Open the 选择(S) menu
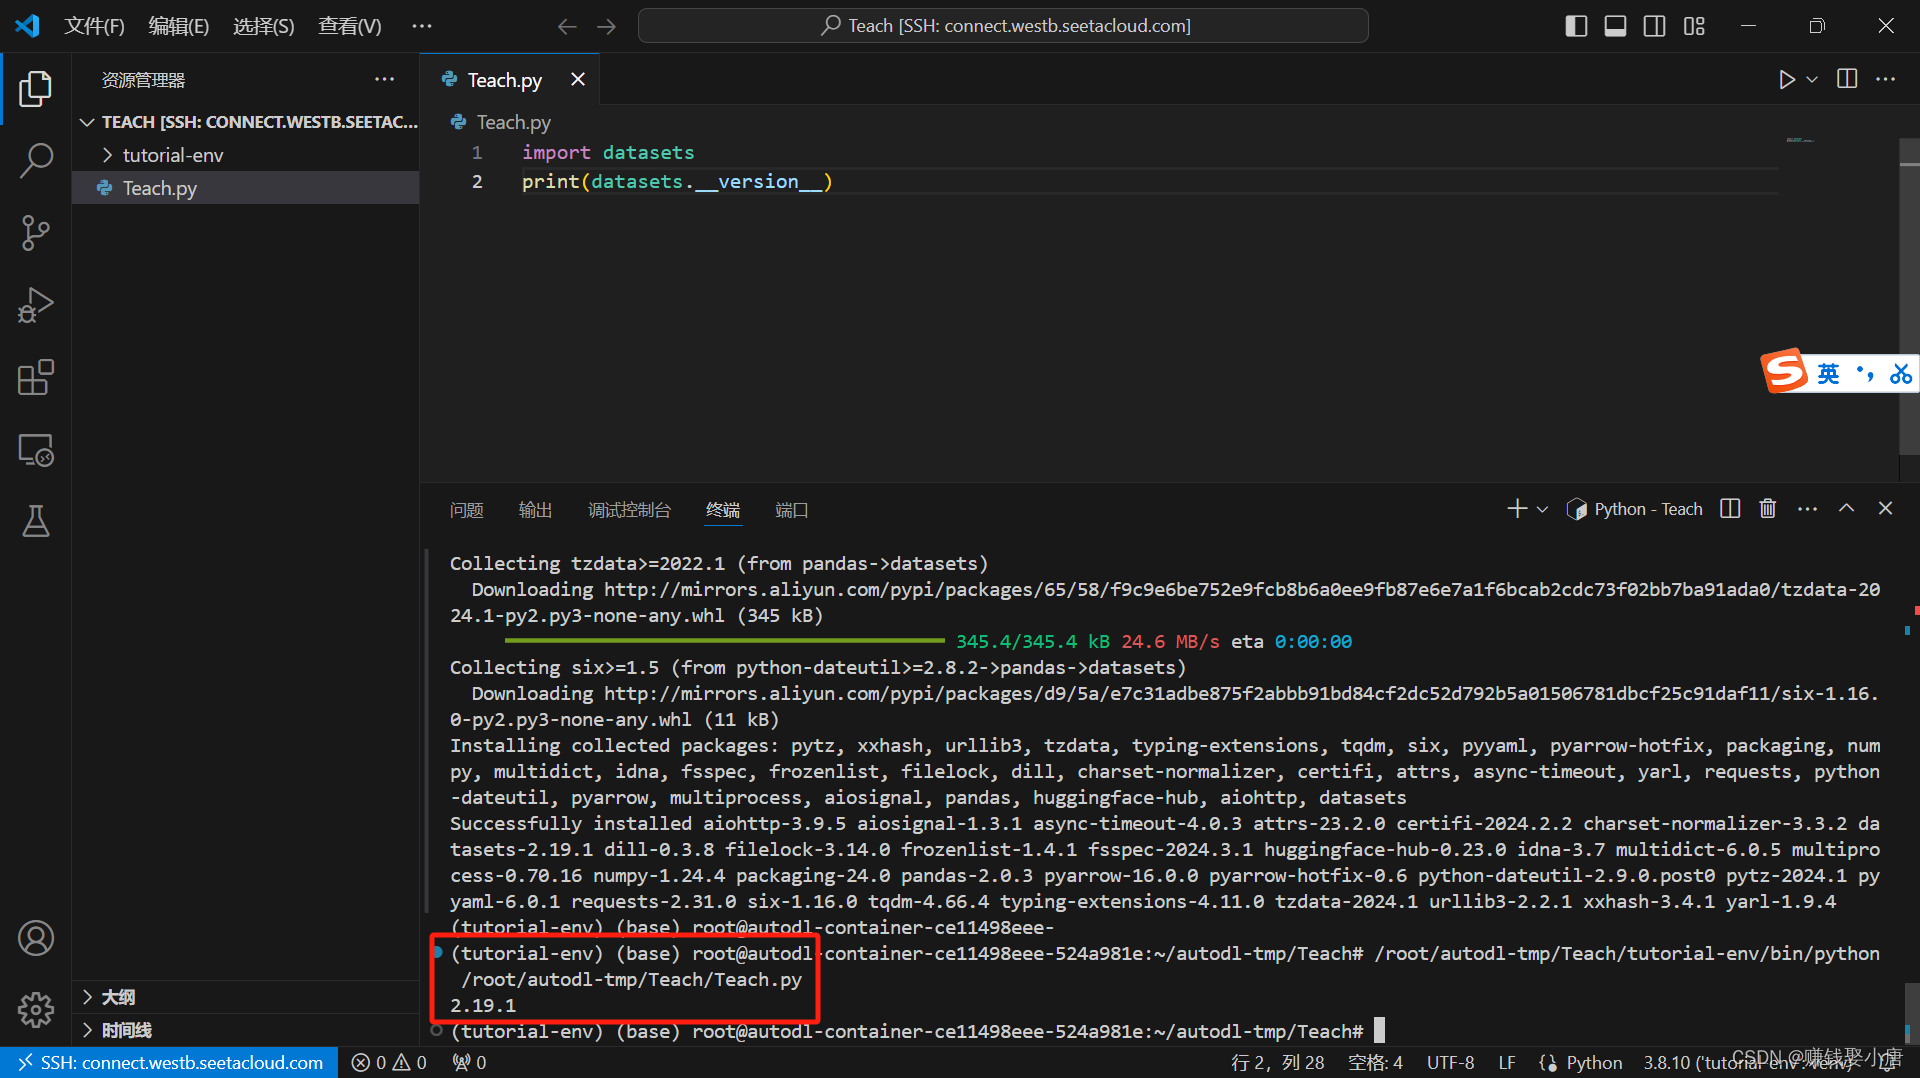The width and height of the screenshot is (1920, 1078). coord(264,26)
